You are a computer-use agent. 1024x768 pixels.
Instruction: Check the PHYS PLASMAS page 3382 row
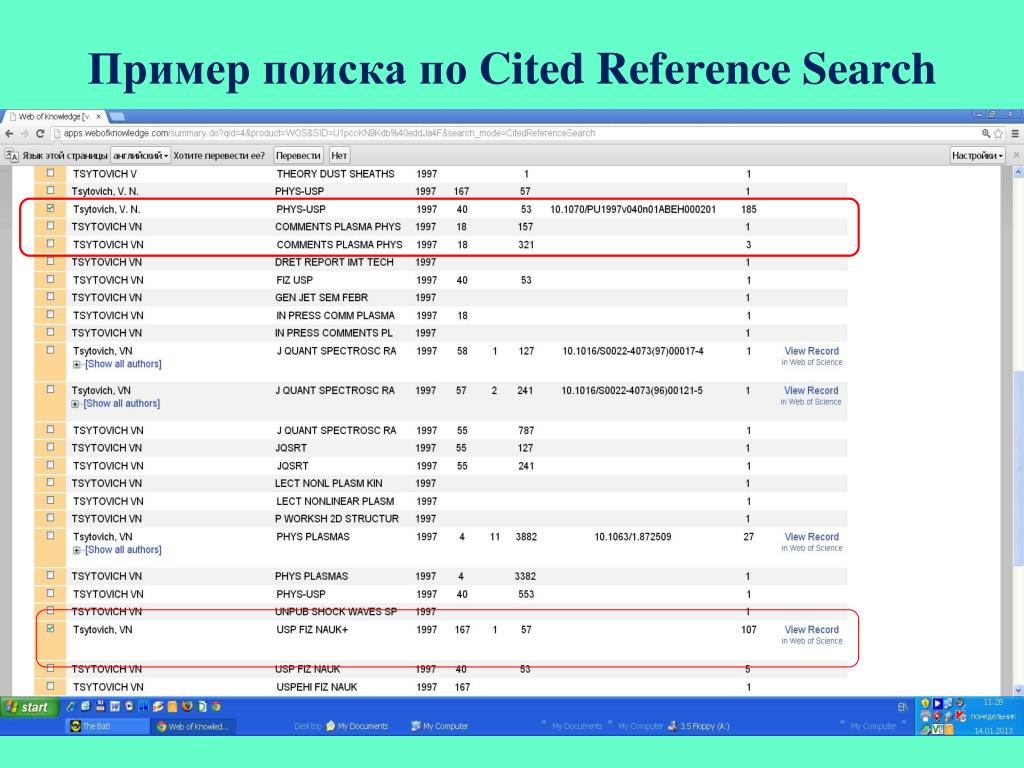click(x=50, y=575)
